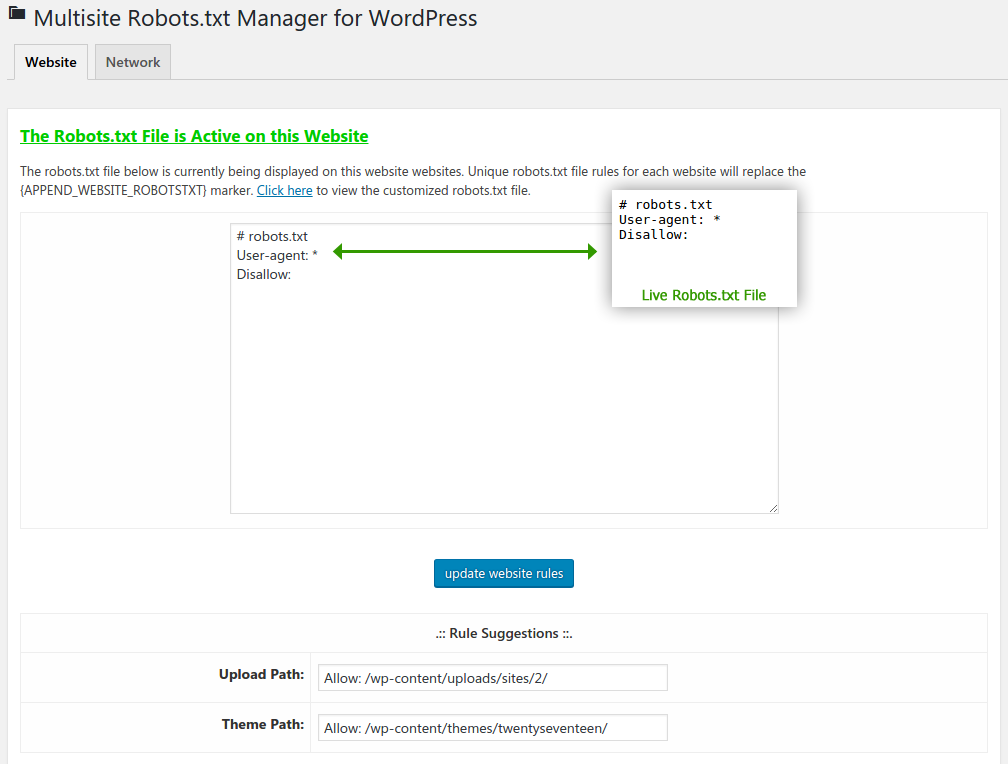Click the green double-headed arrow

(464, 252)
